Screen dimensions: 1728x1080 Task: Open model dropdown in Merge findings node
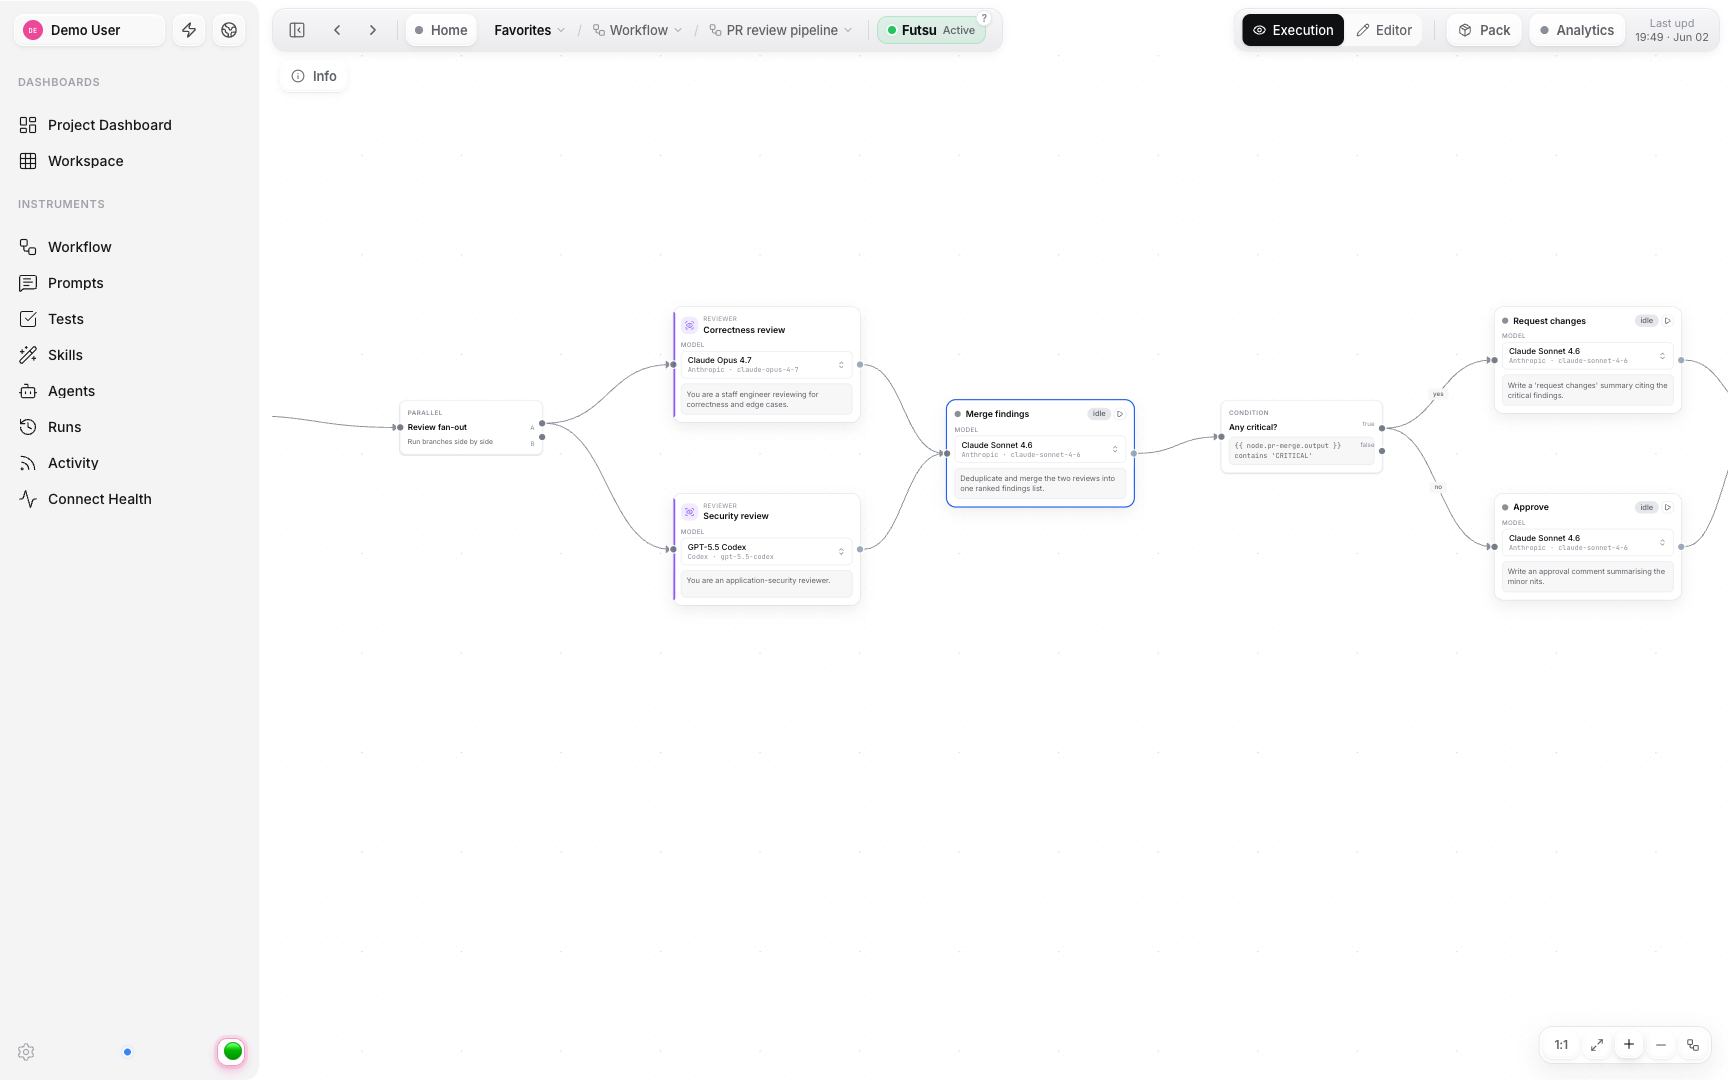coord(1040,450)
